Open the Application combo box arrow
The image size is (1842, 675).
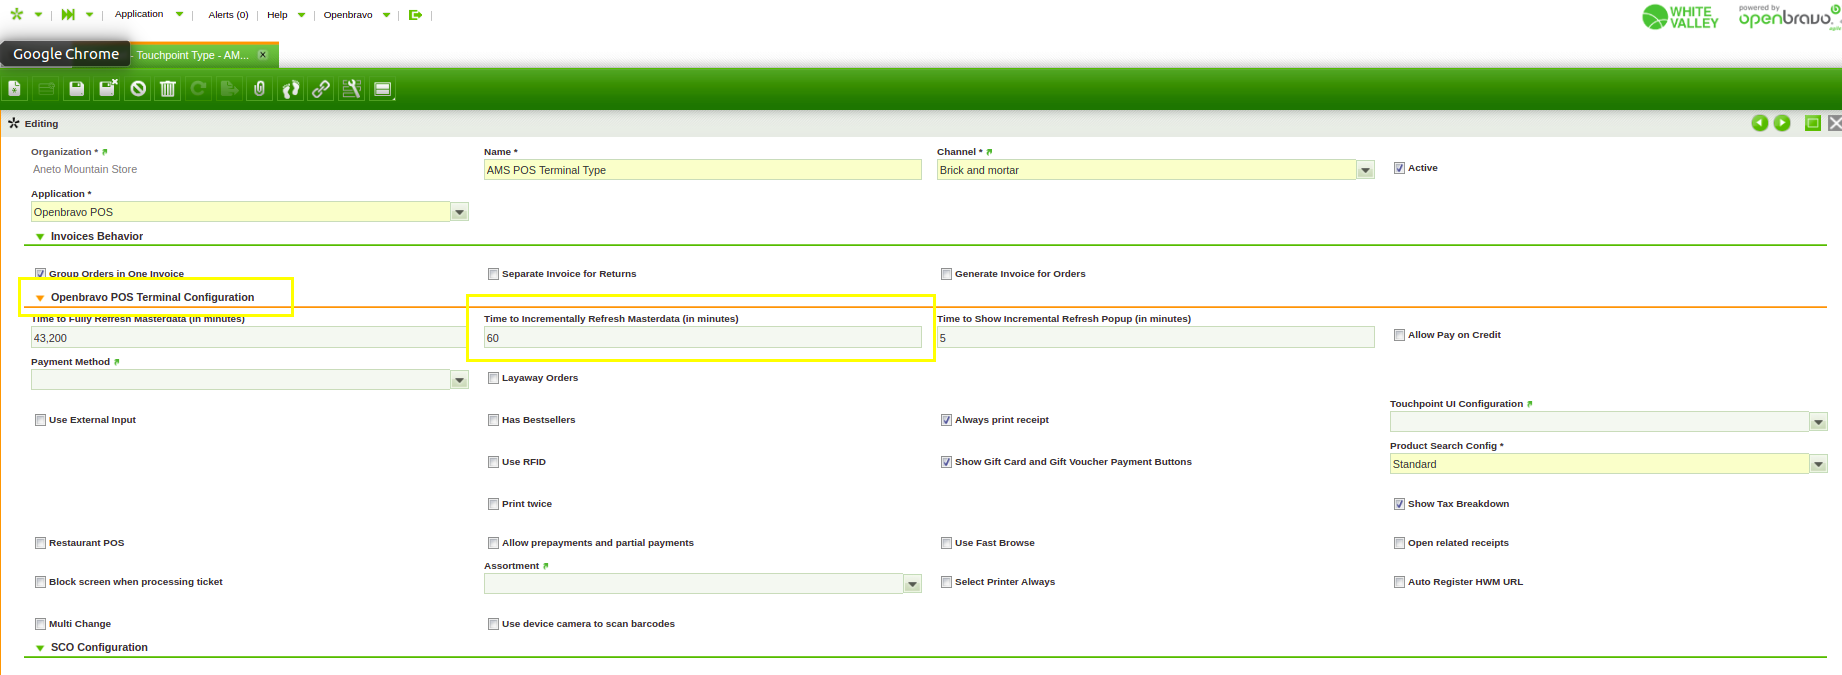(459, 213)
